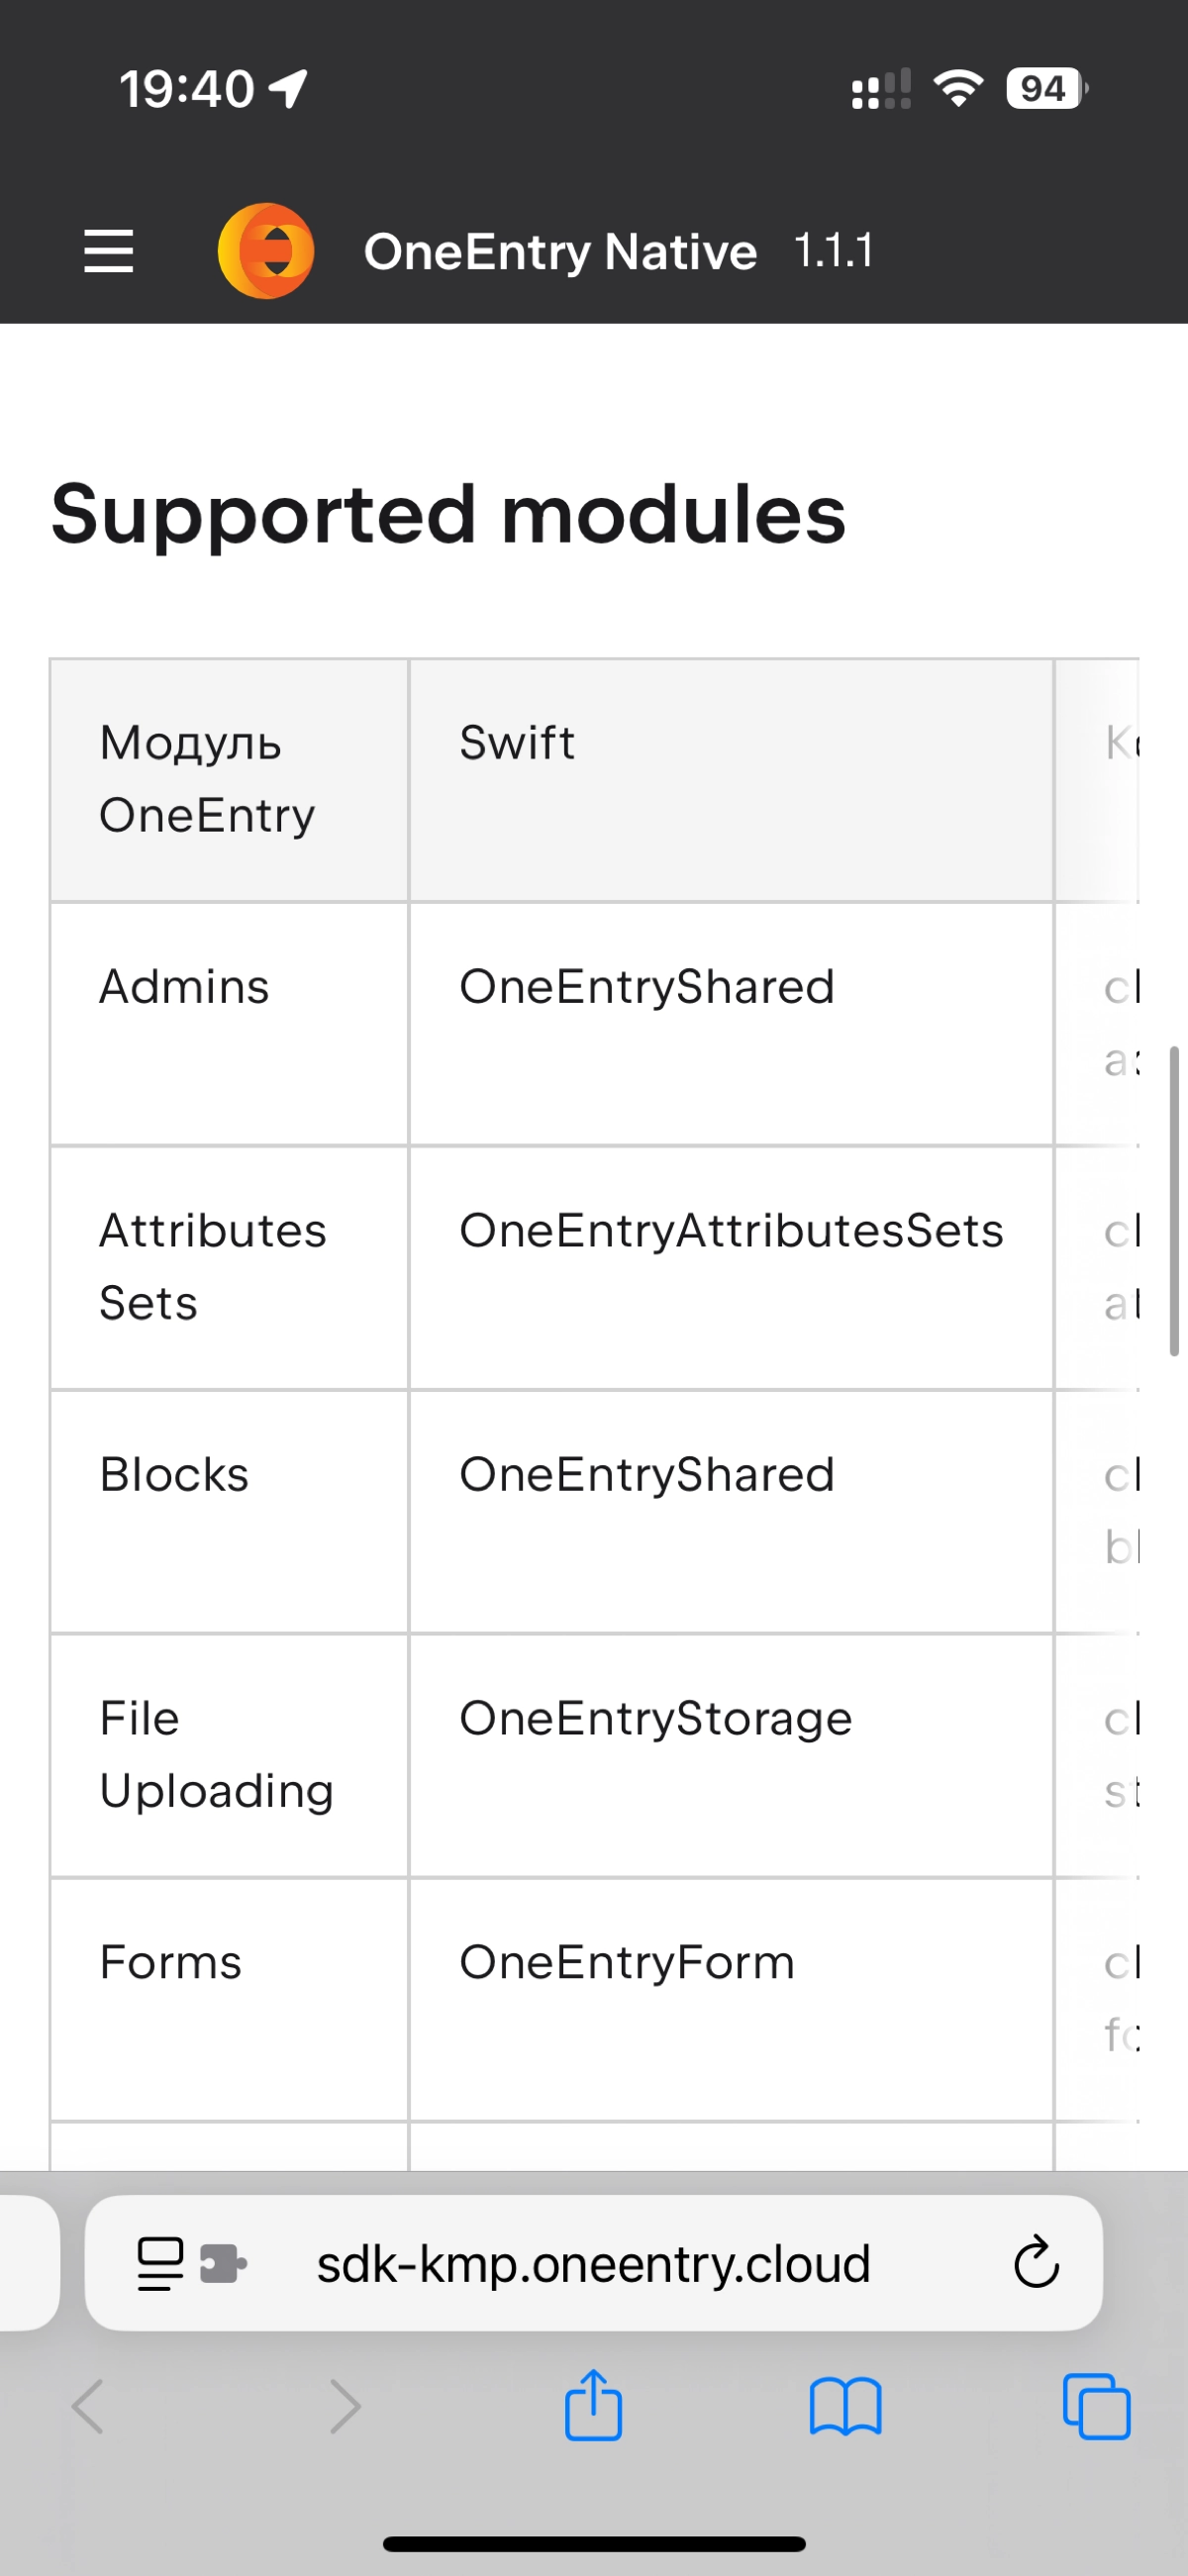Click the page scrollbar thumb

tap(1175, 1201)
